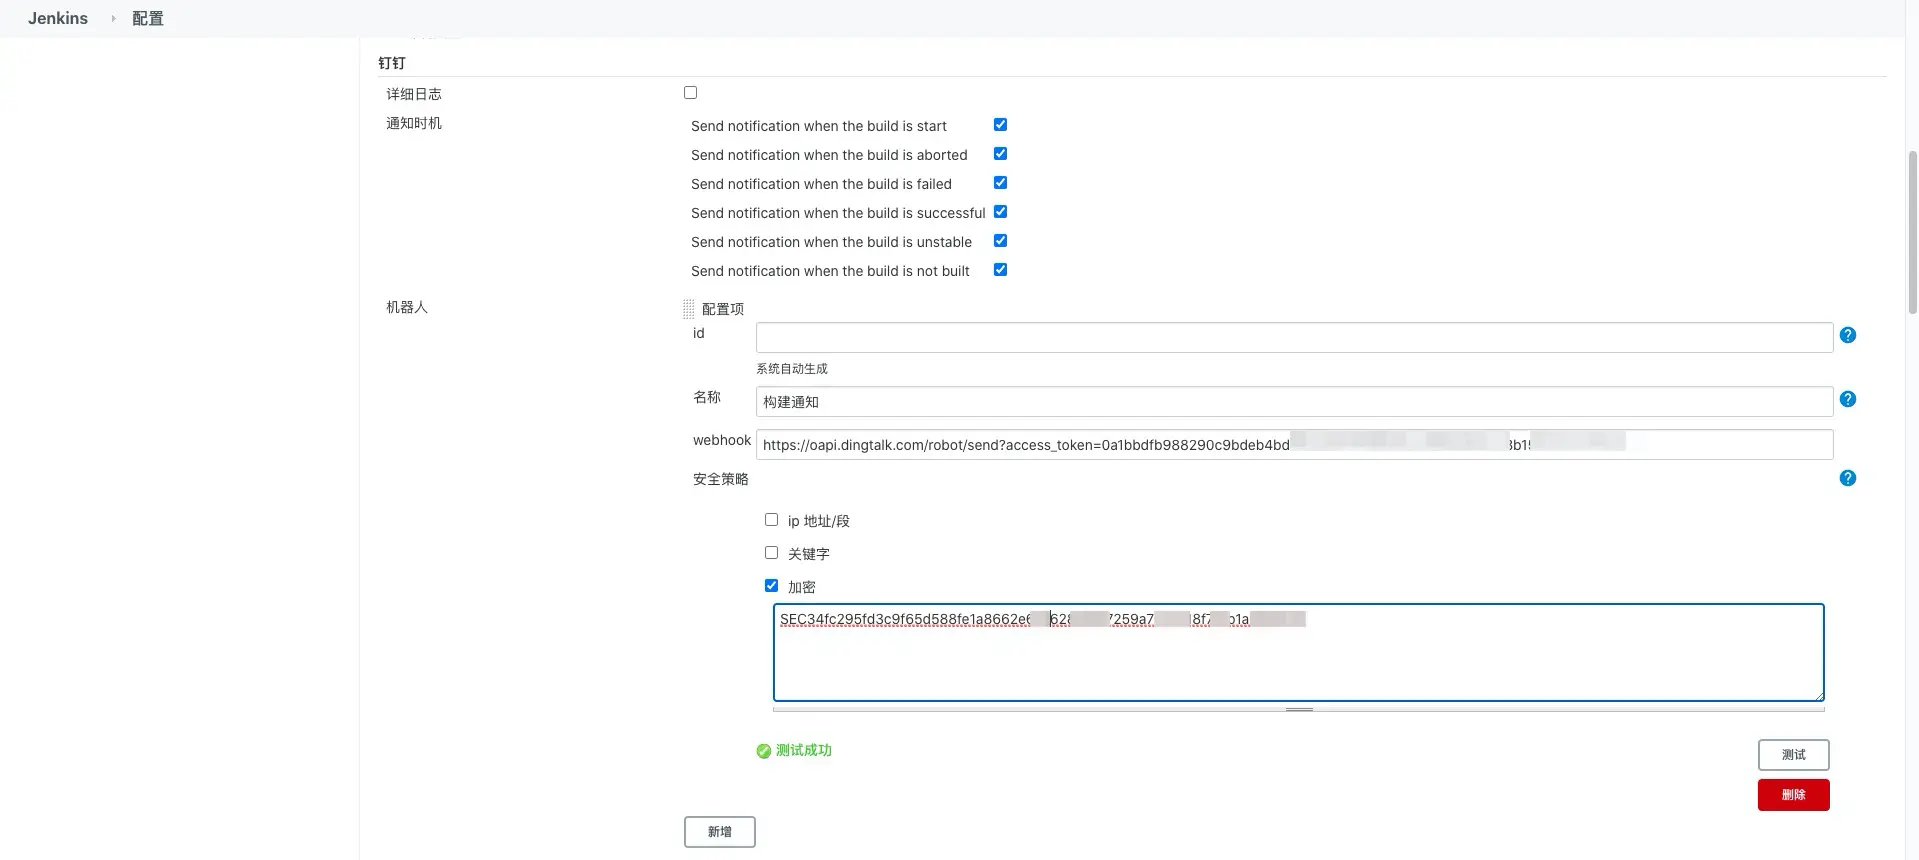Open help icon for the 名称 field

[x=1847, y=399]
